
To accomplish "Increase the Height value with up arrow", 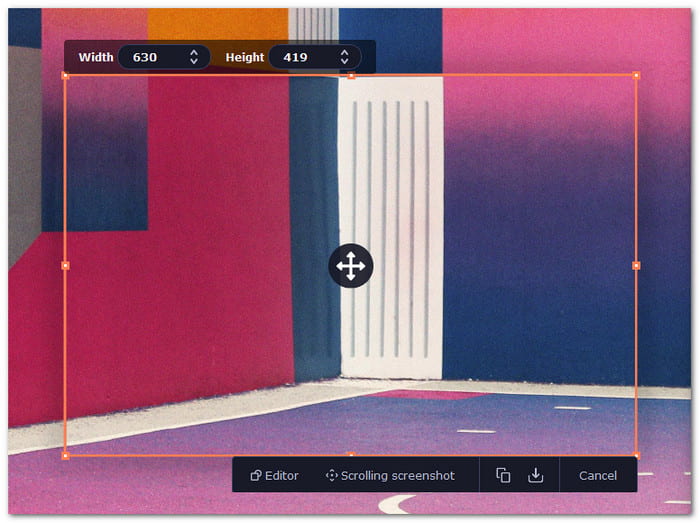I will pos(344,53).
